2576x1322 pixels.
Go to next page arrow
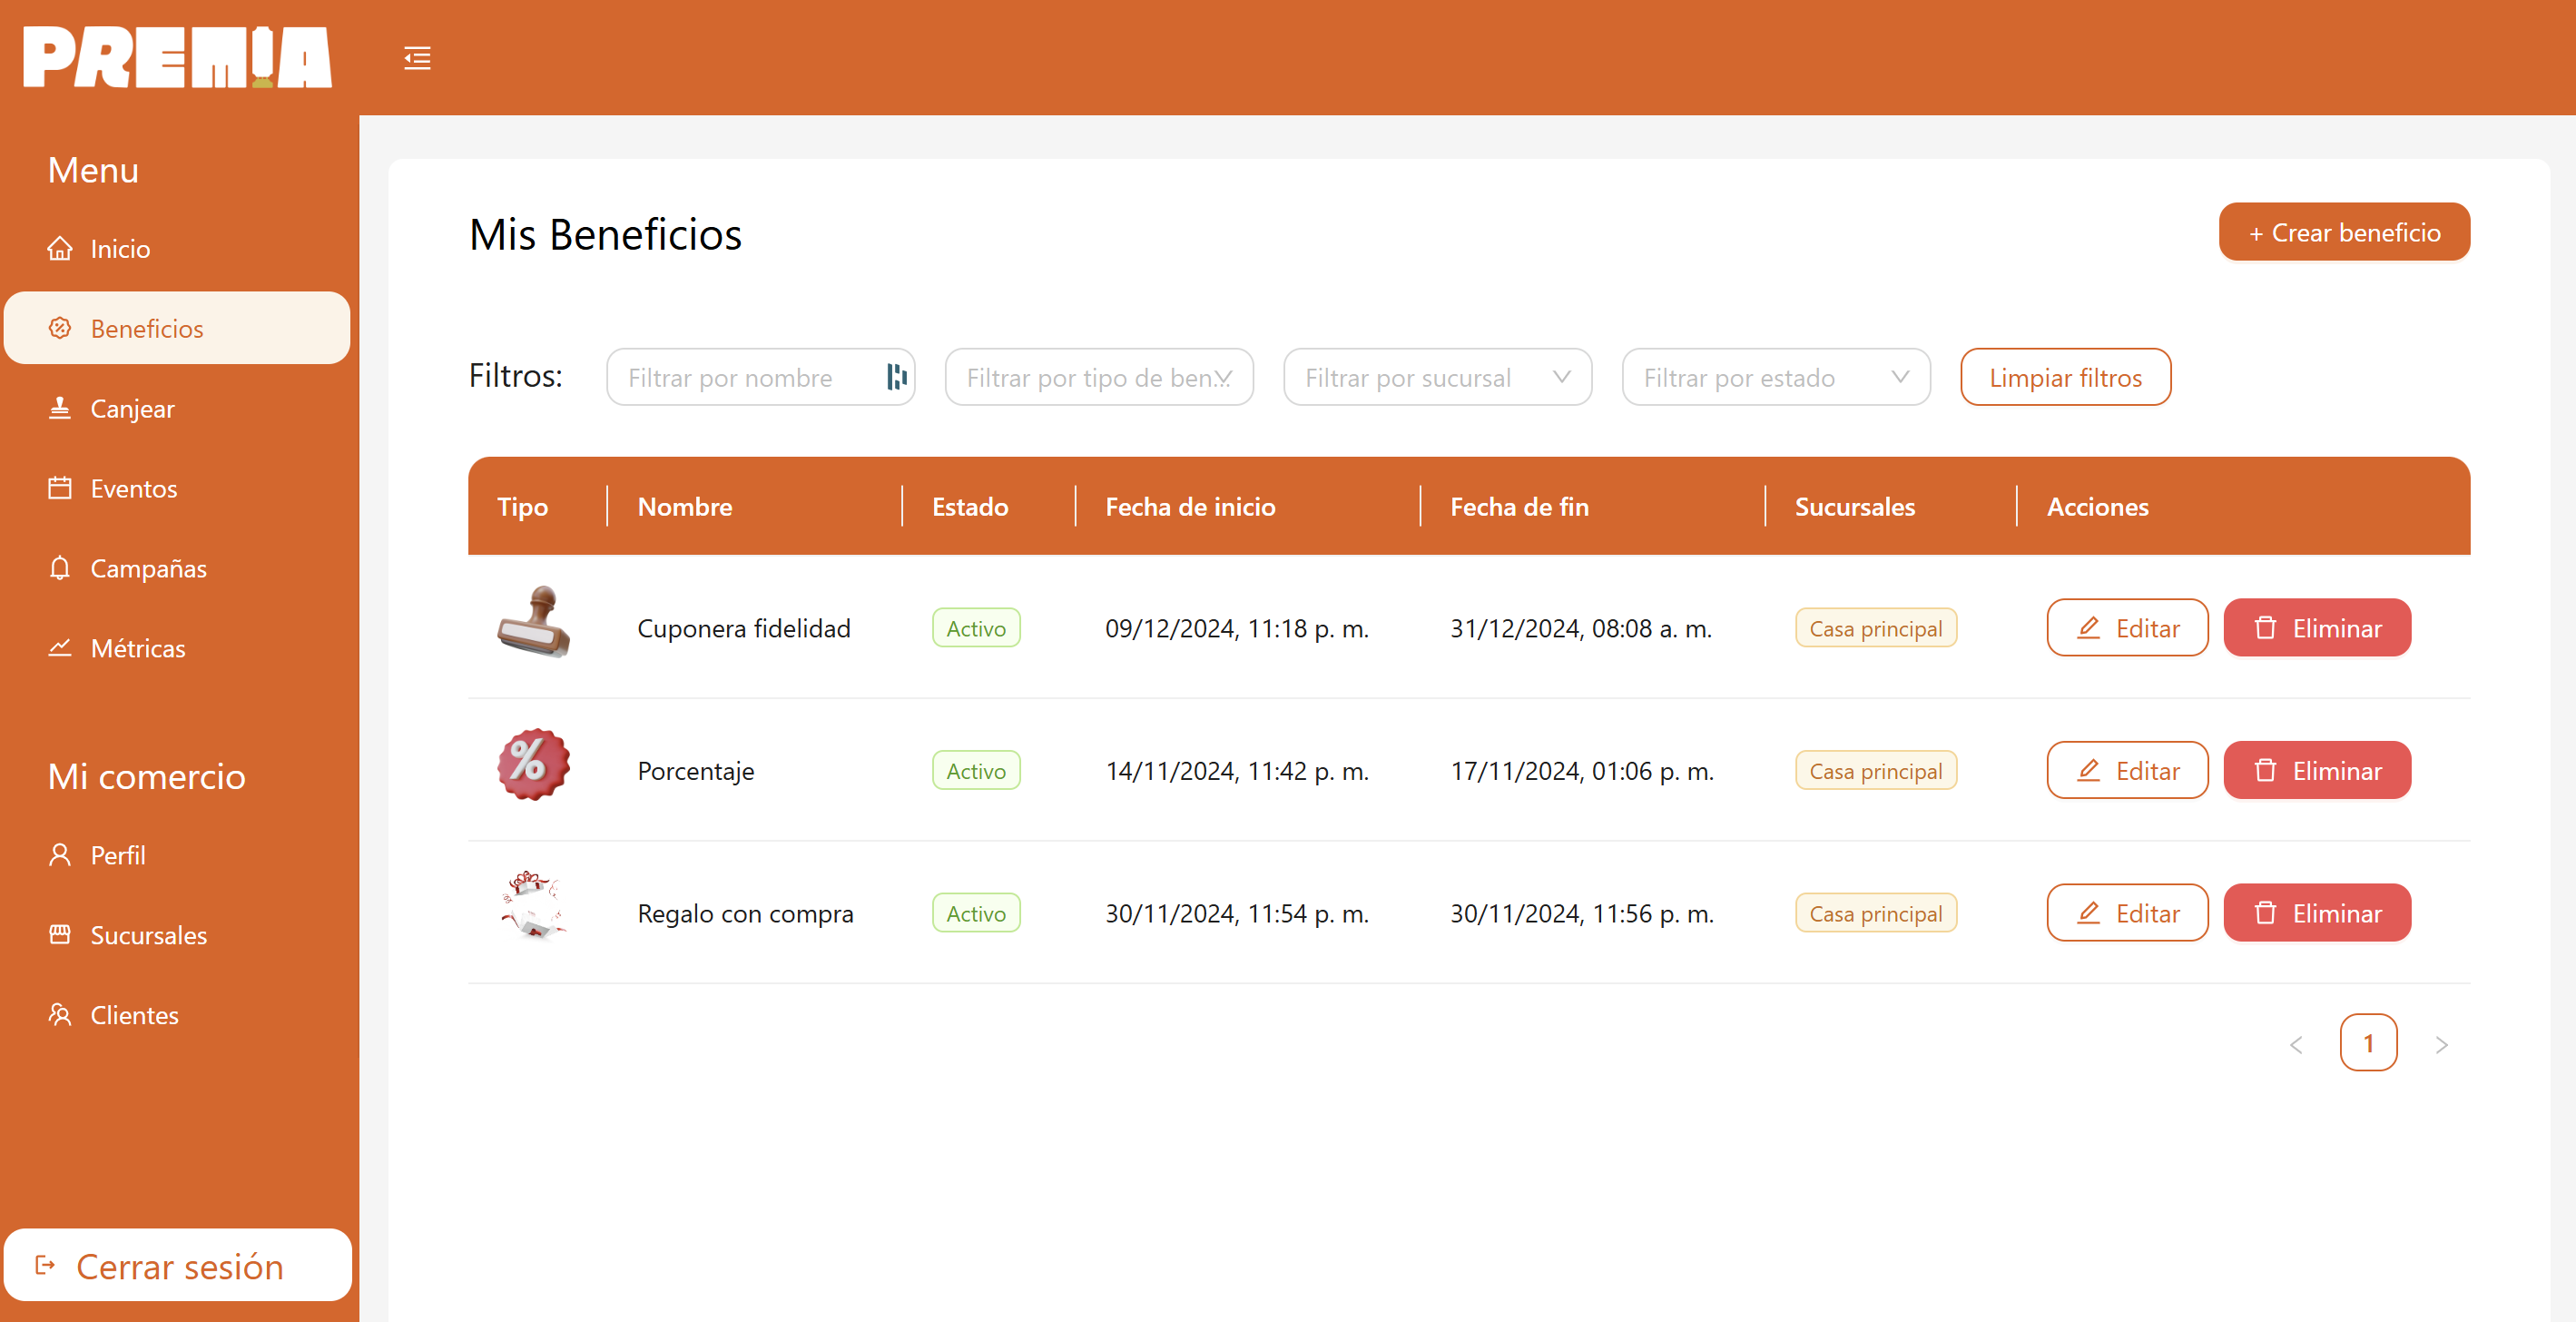pos(2441,1044)
